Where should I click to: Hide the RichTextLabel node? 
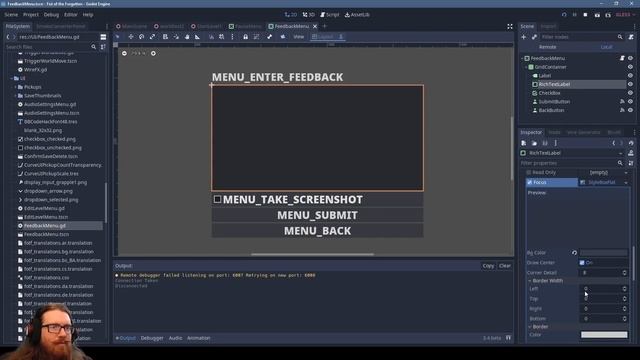pos(630,84)
